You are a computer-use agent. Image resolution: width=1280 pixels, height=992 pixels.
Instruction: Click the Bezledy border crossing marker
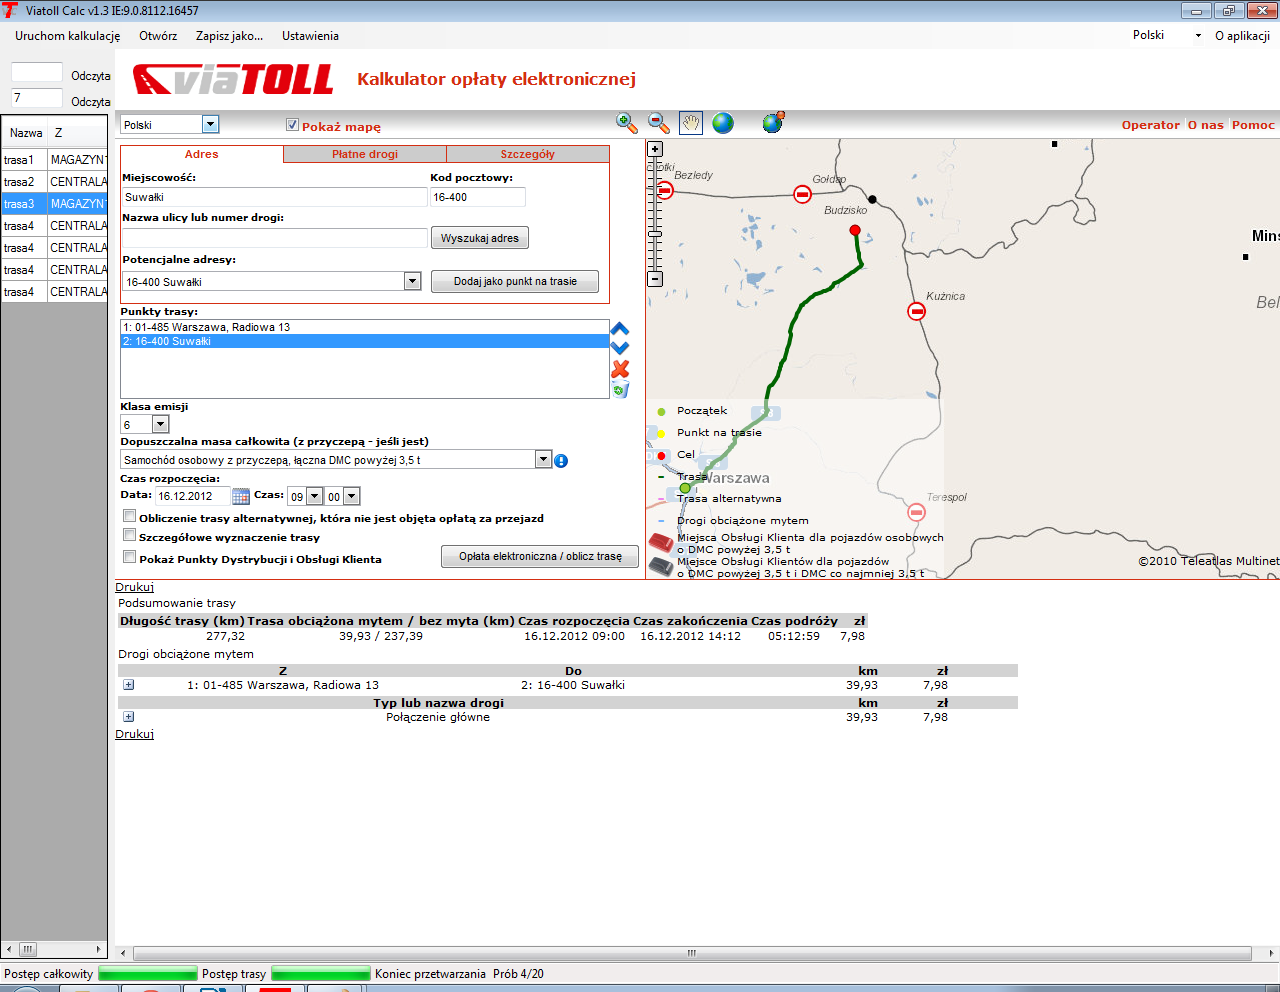[x=665, y=190]
